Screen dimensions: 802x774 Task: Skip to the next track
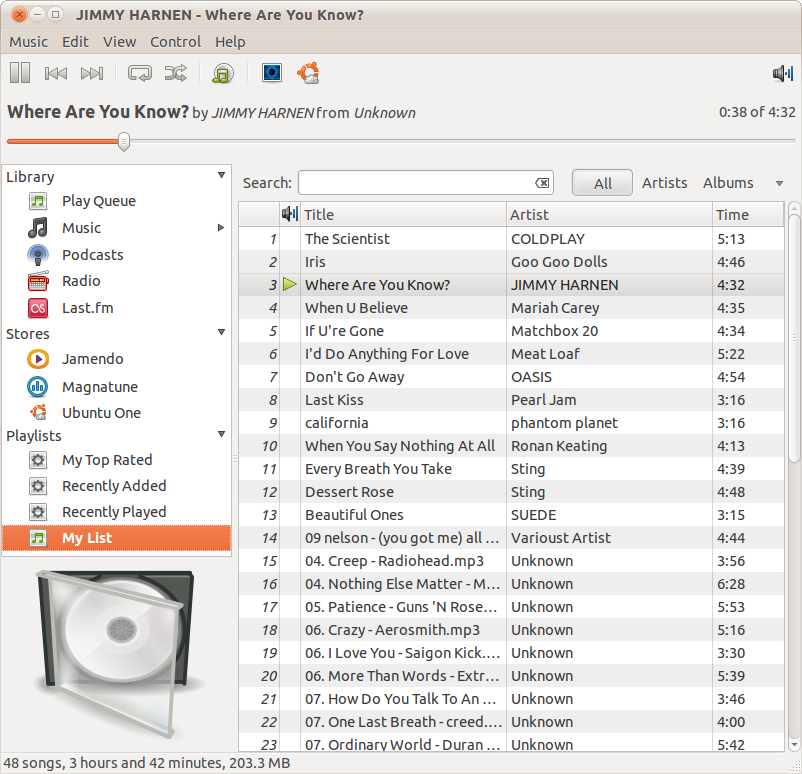[92, 73]
